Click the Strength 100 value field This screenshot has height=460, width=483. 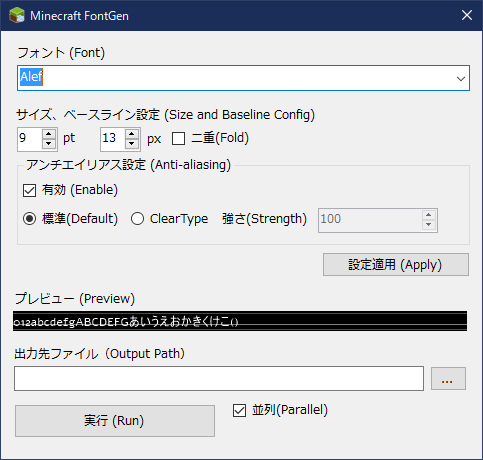click(370, 220)
